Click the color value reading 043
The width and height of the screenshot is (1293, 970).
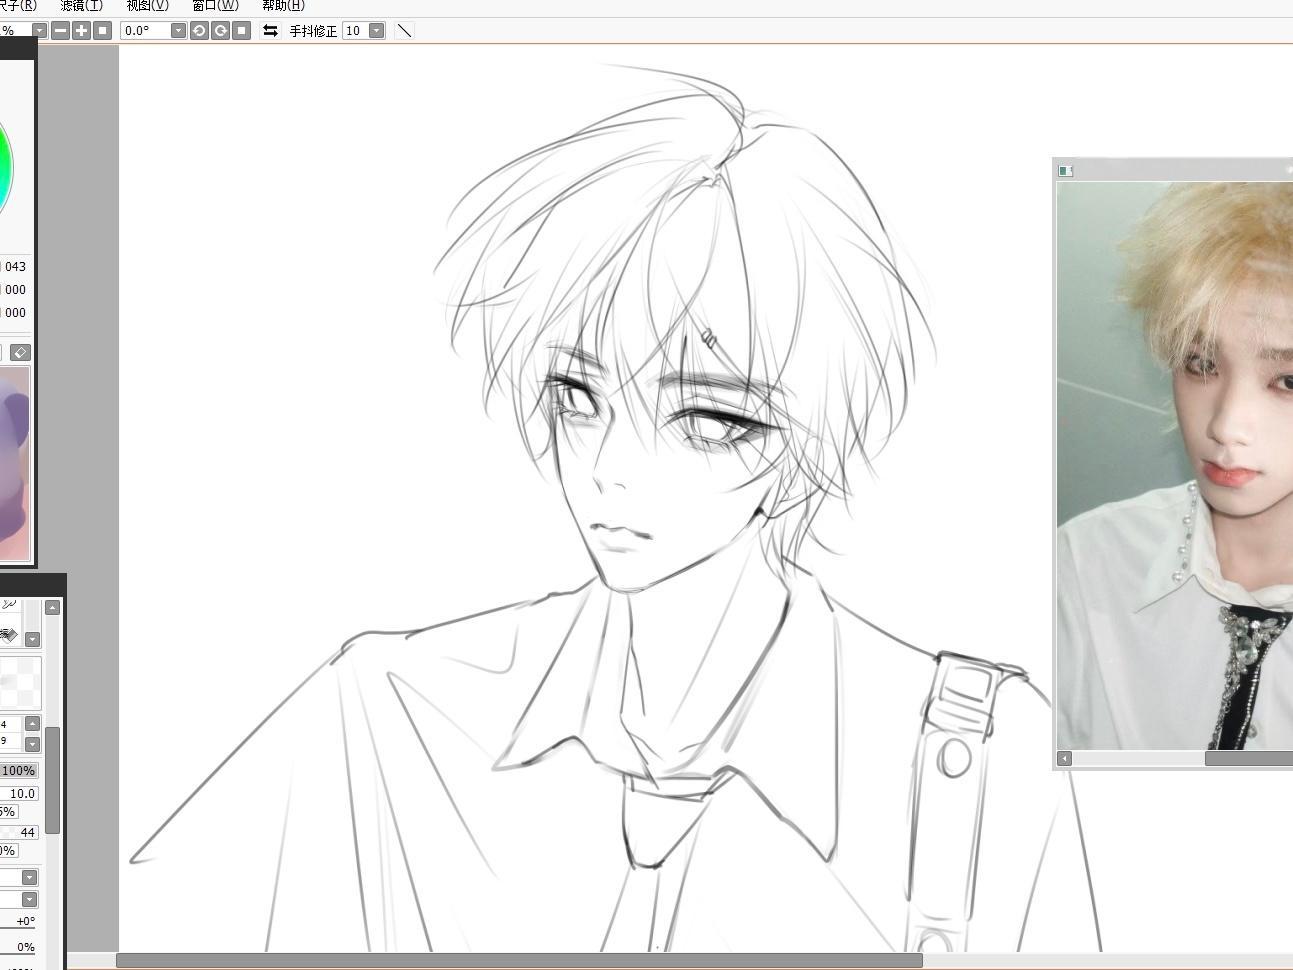(x=15, y=266)
